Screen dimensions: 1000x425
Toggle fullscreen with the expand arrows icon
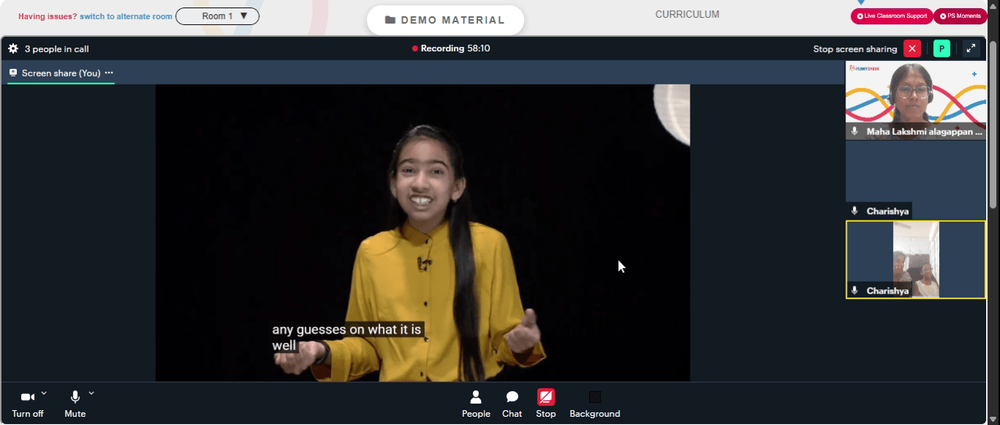[x=971, y=48]
